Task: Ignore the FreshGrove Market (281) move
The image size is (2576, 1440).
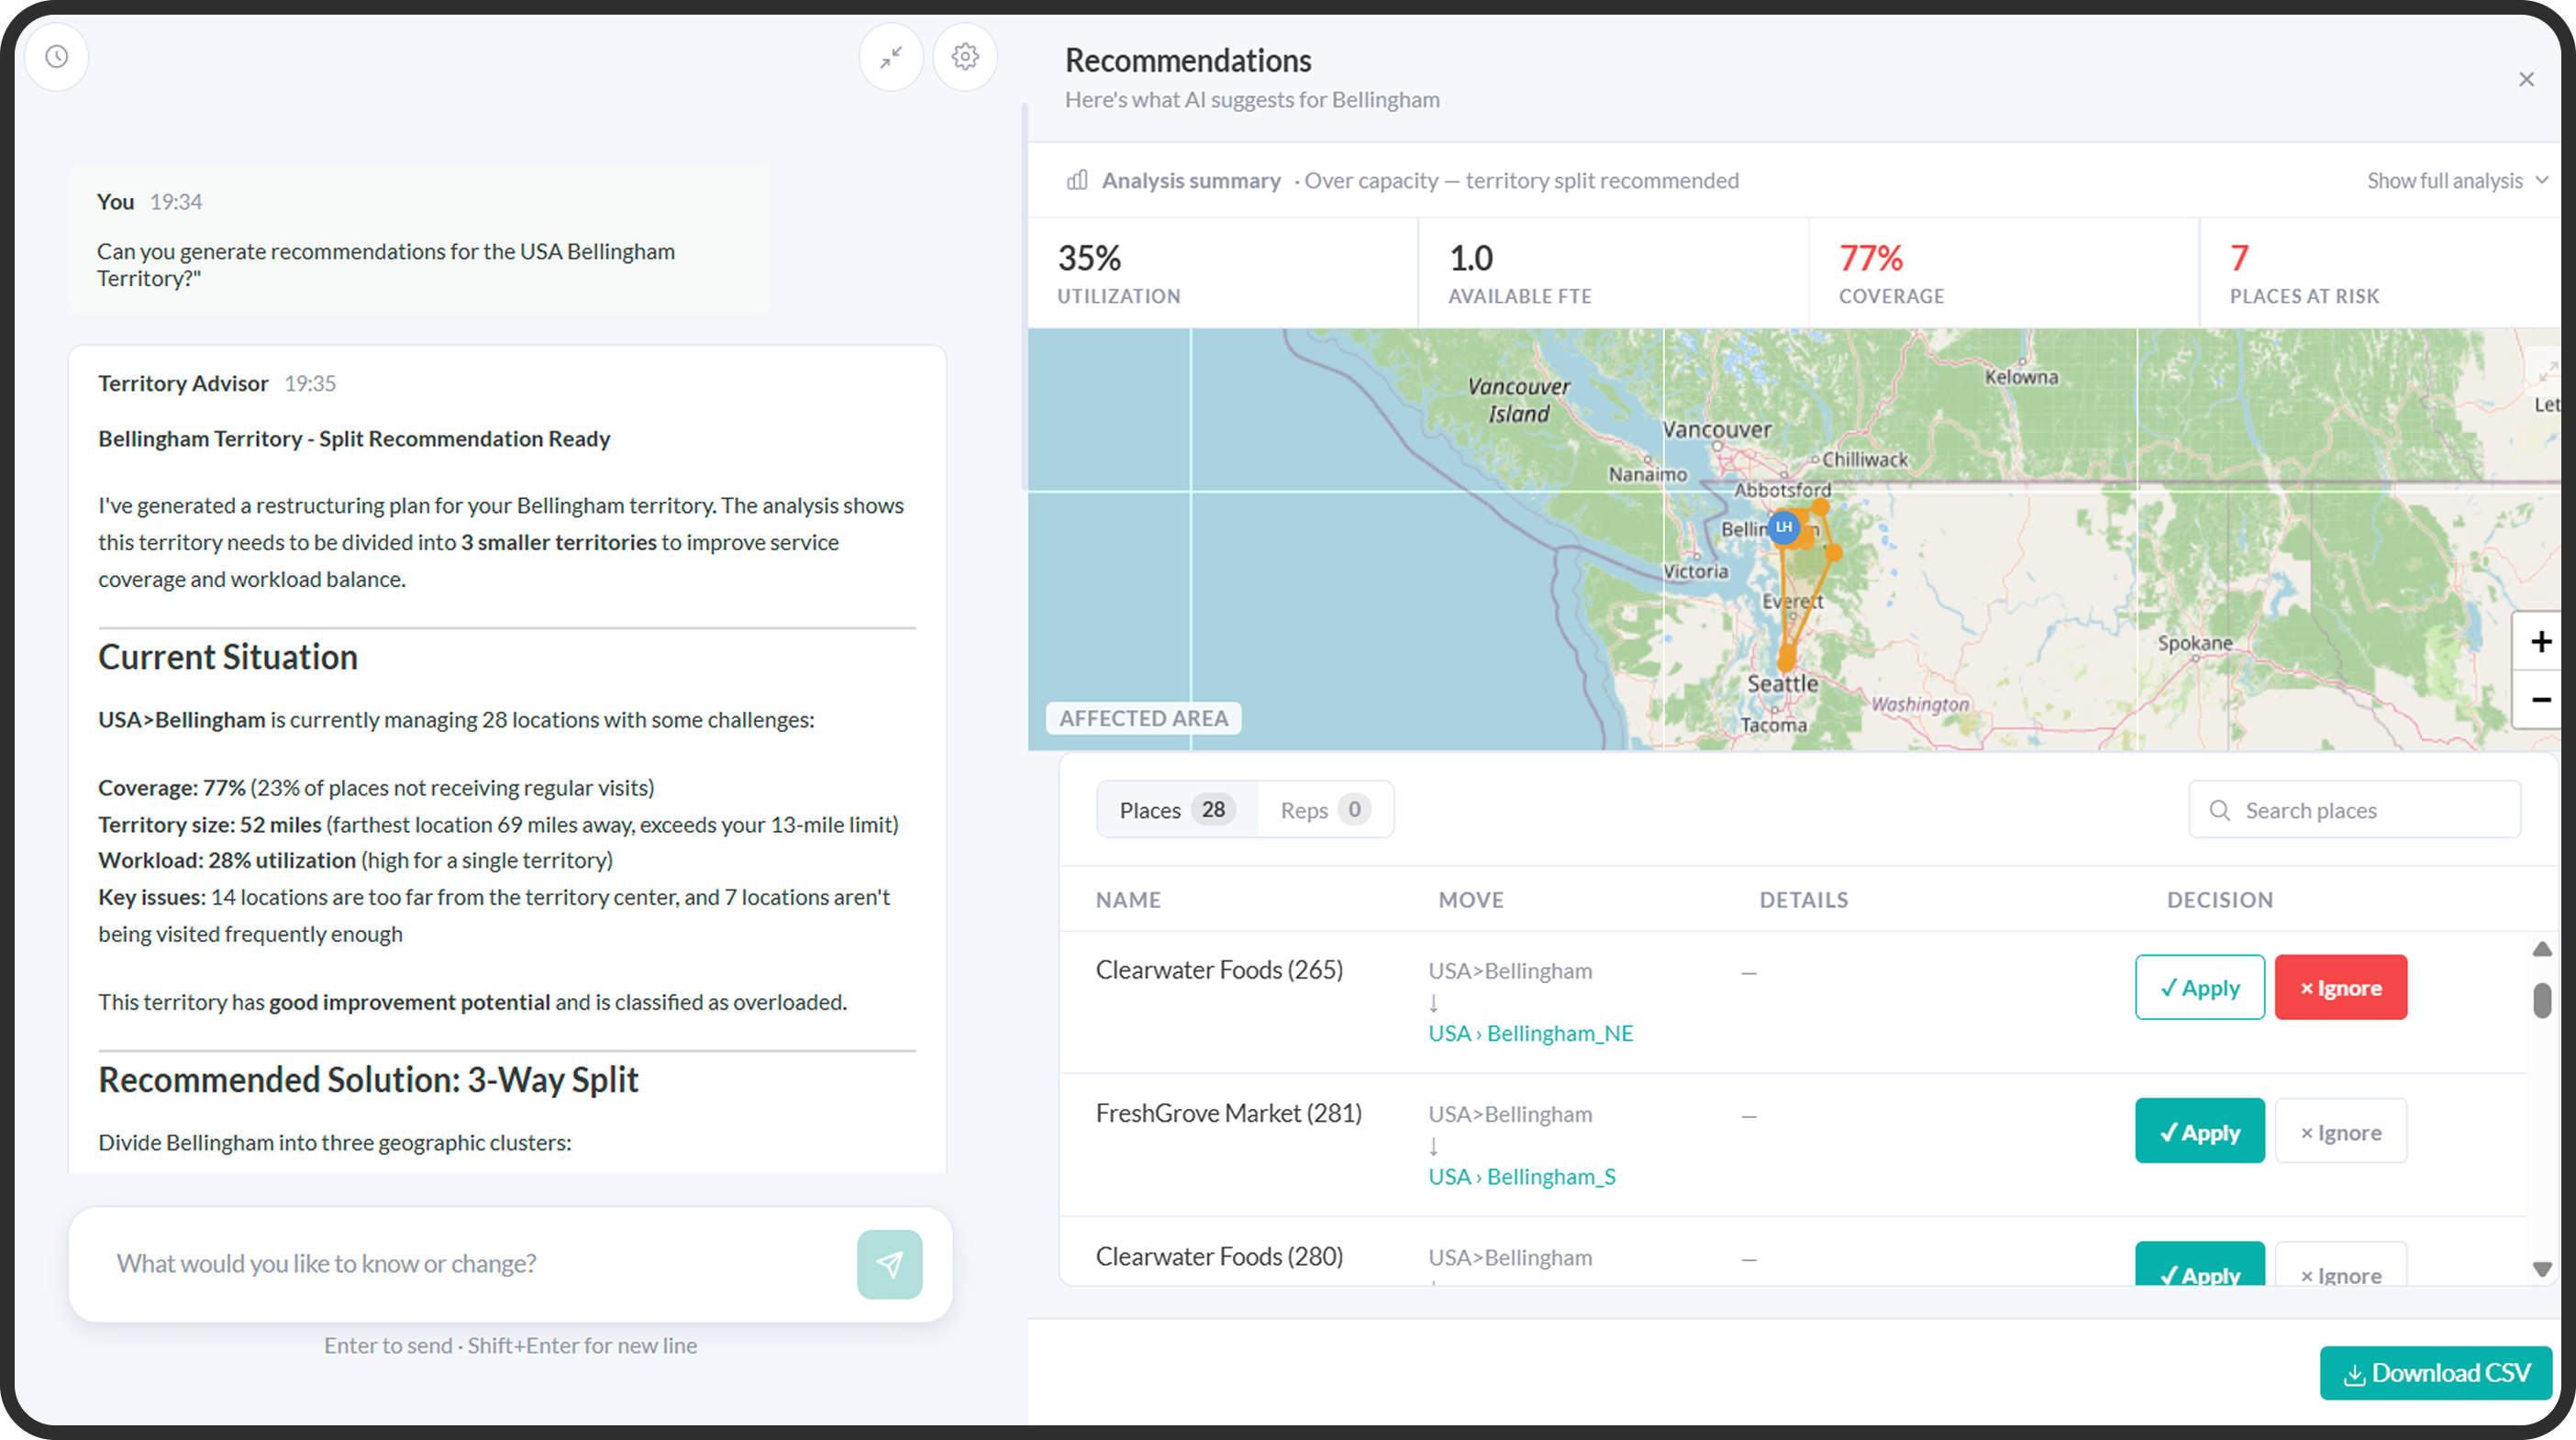Action: [x=2340, y=1131]
